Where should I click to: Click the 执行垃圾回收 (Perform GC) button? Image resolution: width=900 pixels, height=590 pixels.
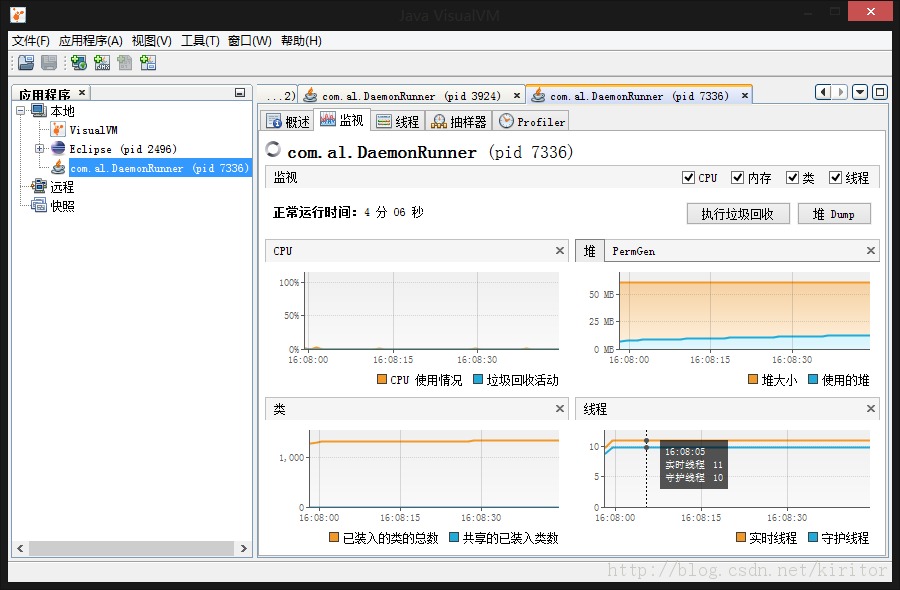point(737,213)
